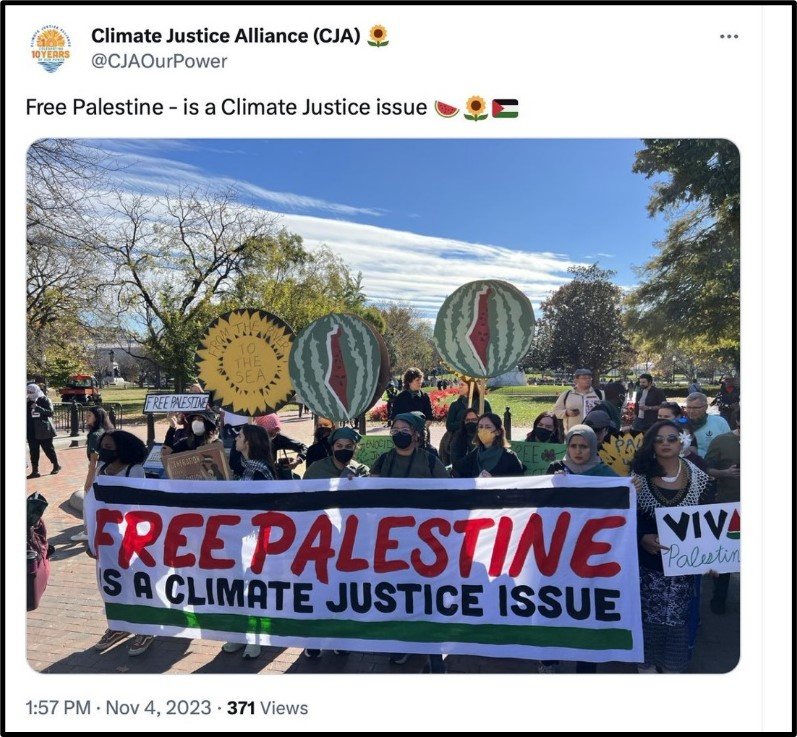Open the Climate Justice Alliance (CJA) display name
The height and width of the screenshot is (737, 797).
(x=226, y=36)
